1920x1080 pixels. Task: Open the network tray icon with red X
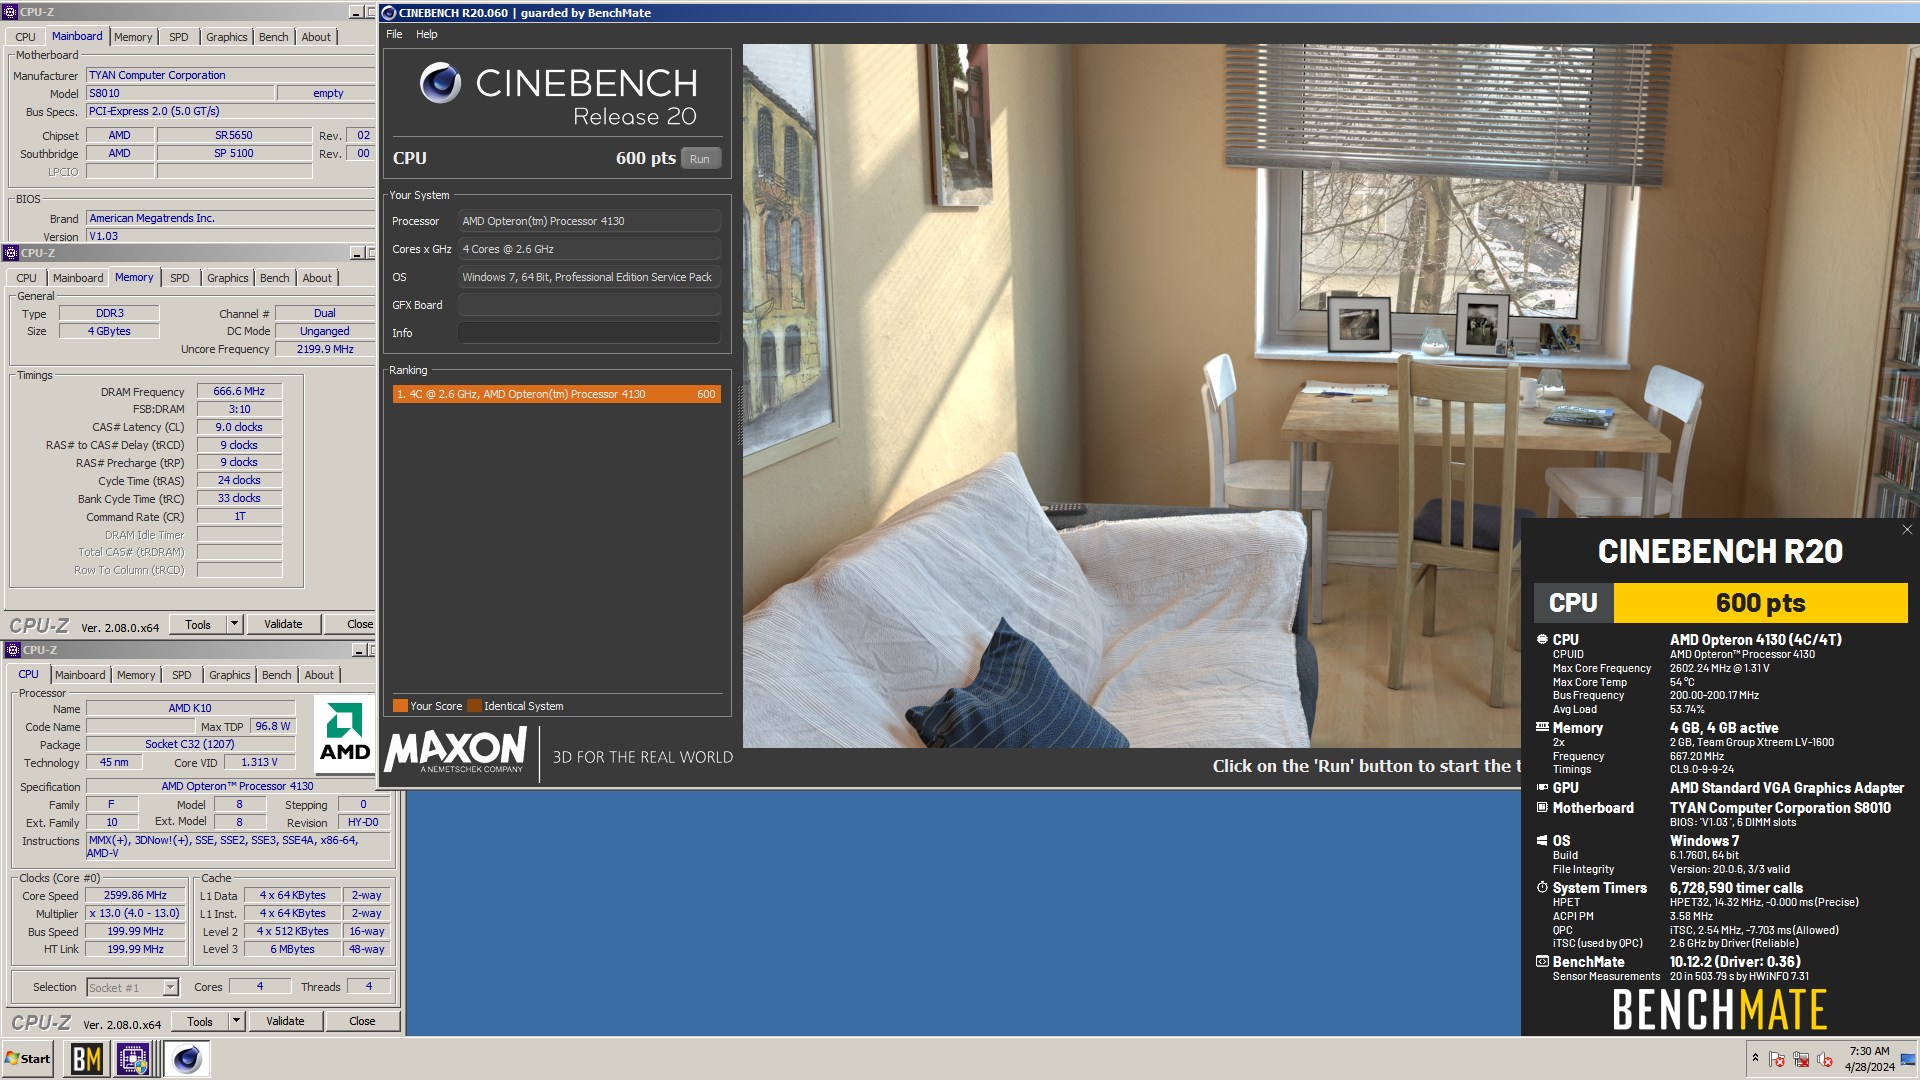[x=1801, y=1059]
